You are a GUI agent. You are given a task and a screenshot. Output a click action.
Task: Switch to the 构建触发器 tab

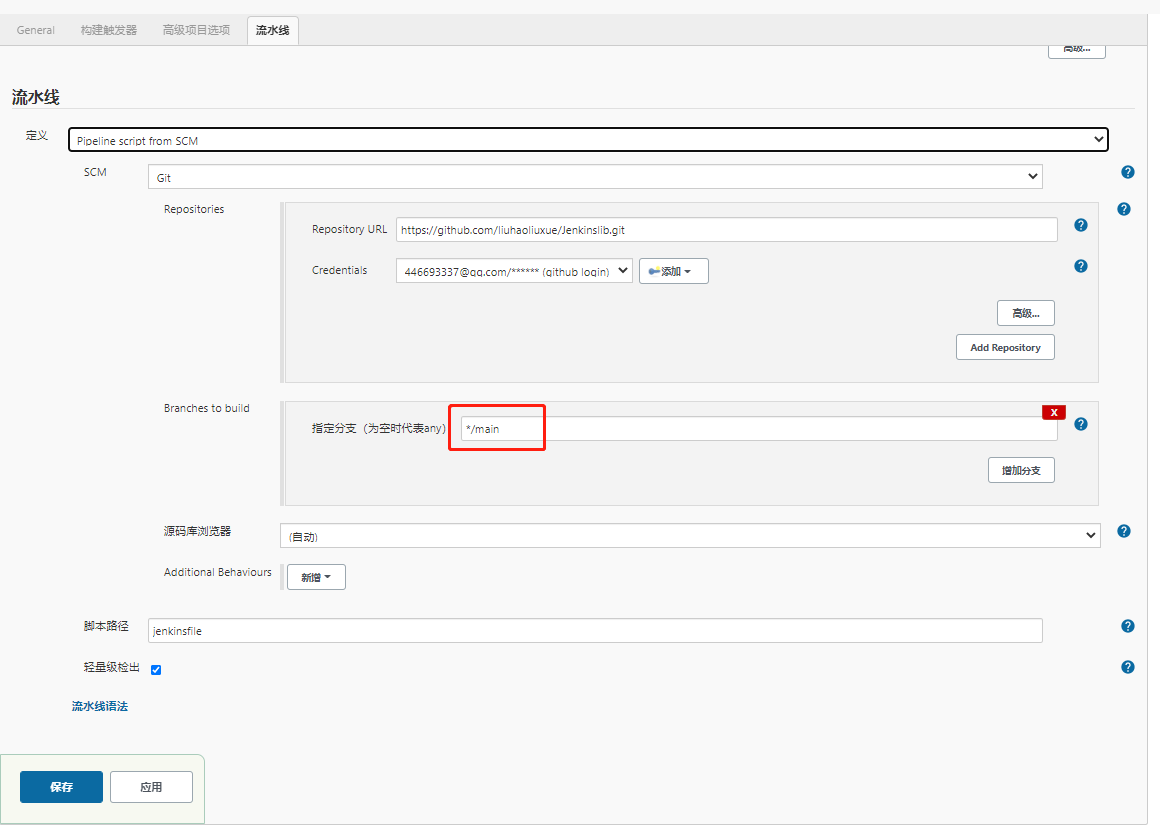(x=109, y=30)
